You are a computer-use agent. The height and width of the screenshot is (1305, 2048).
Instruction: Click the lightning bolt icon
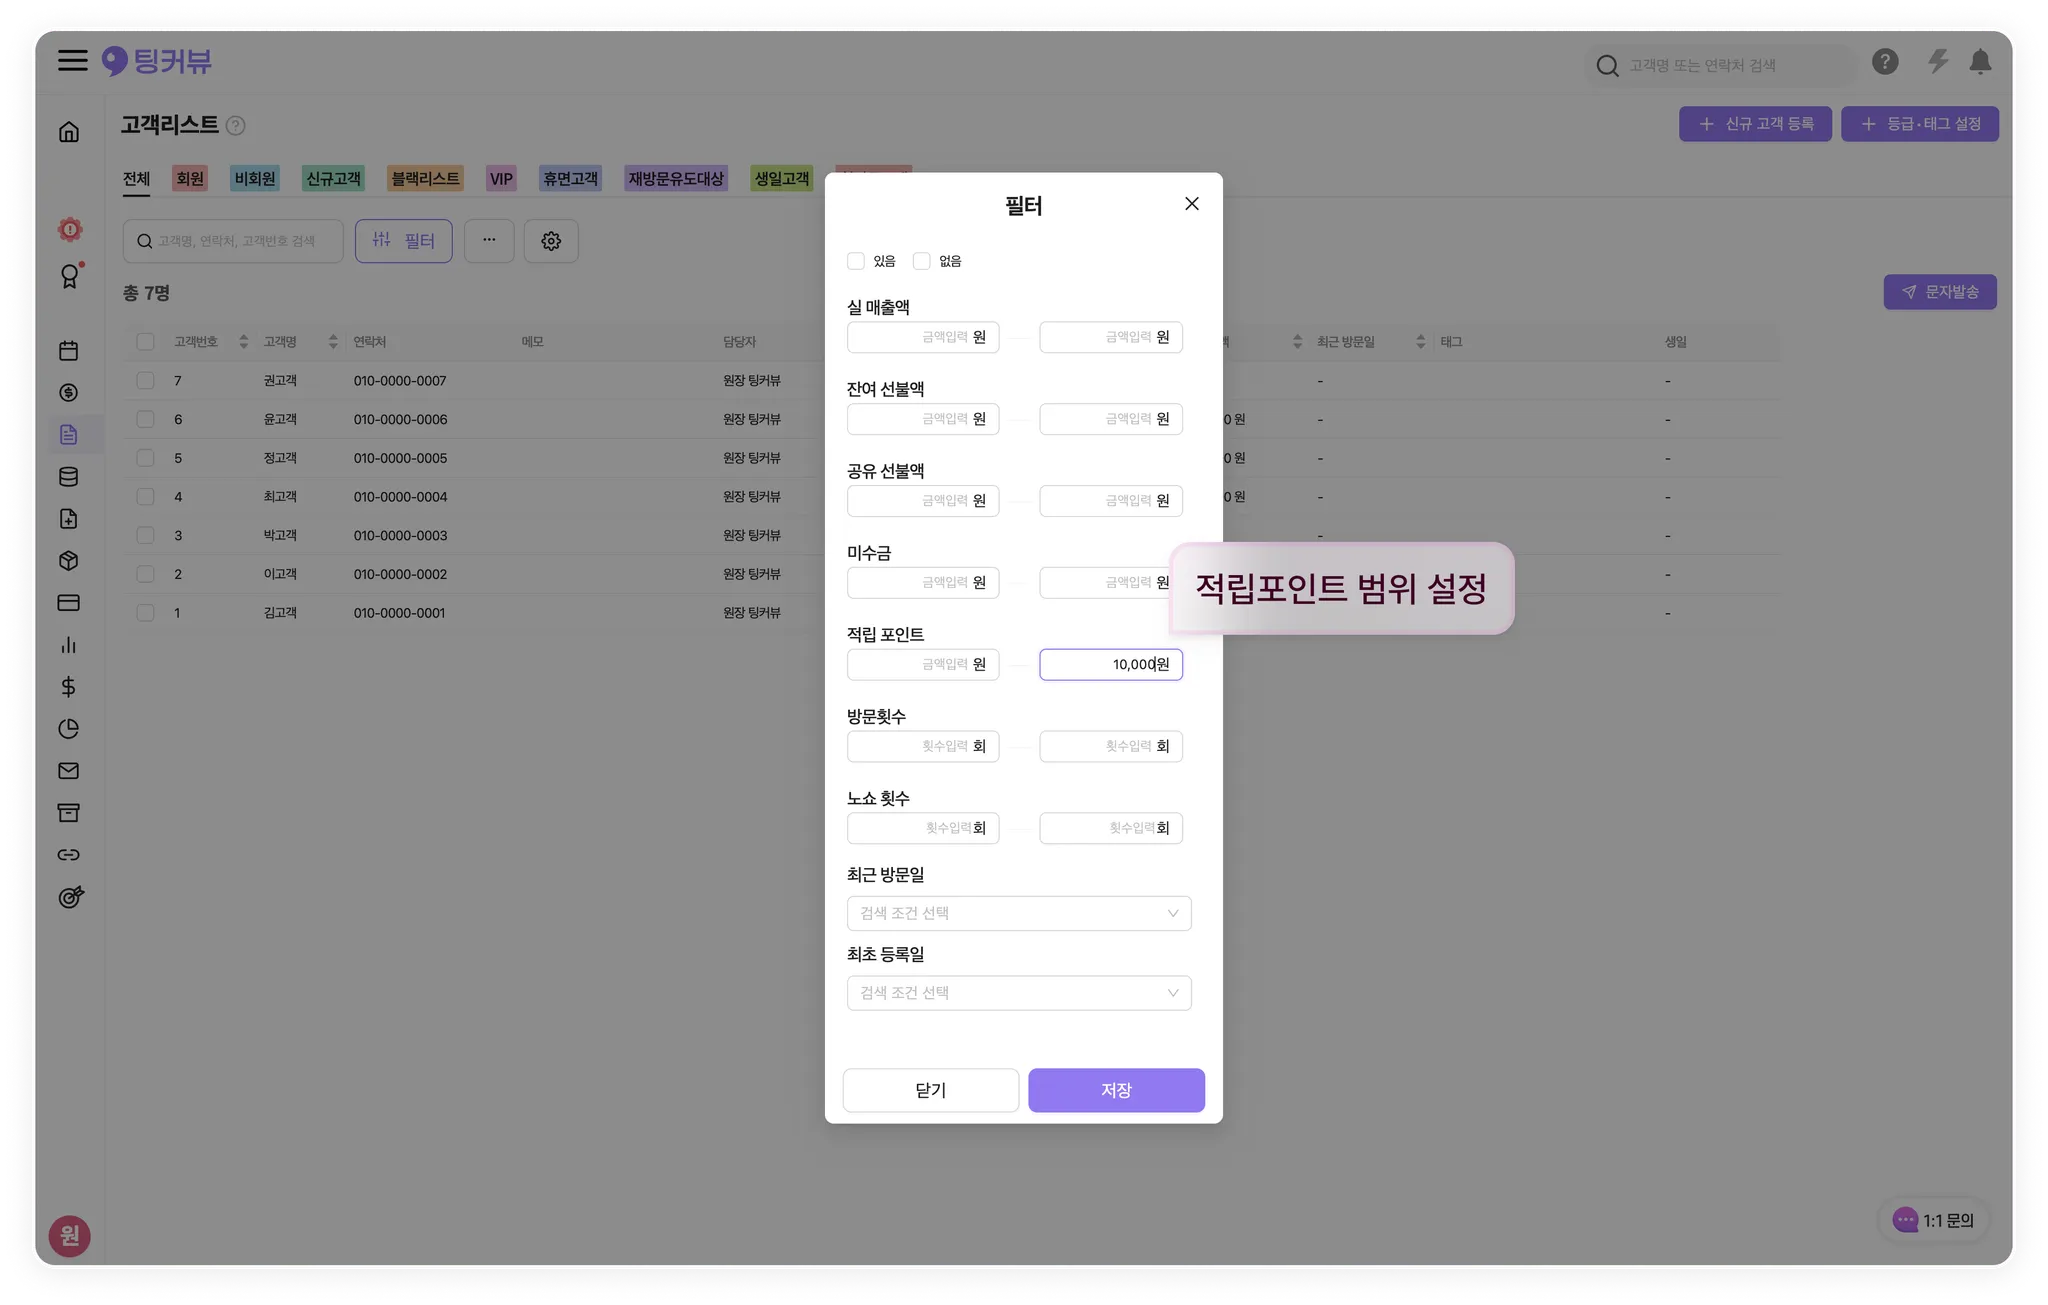1937,63
